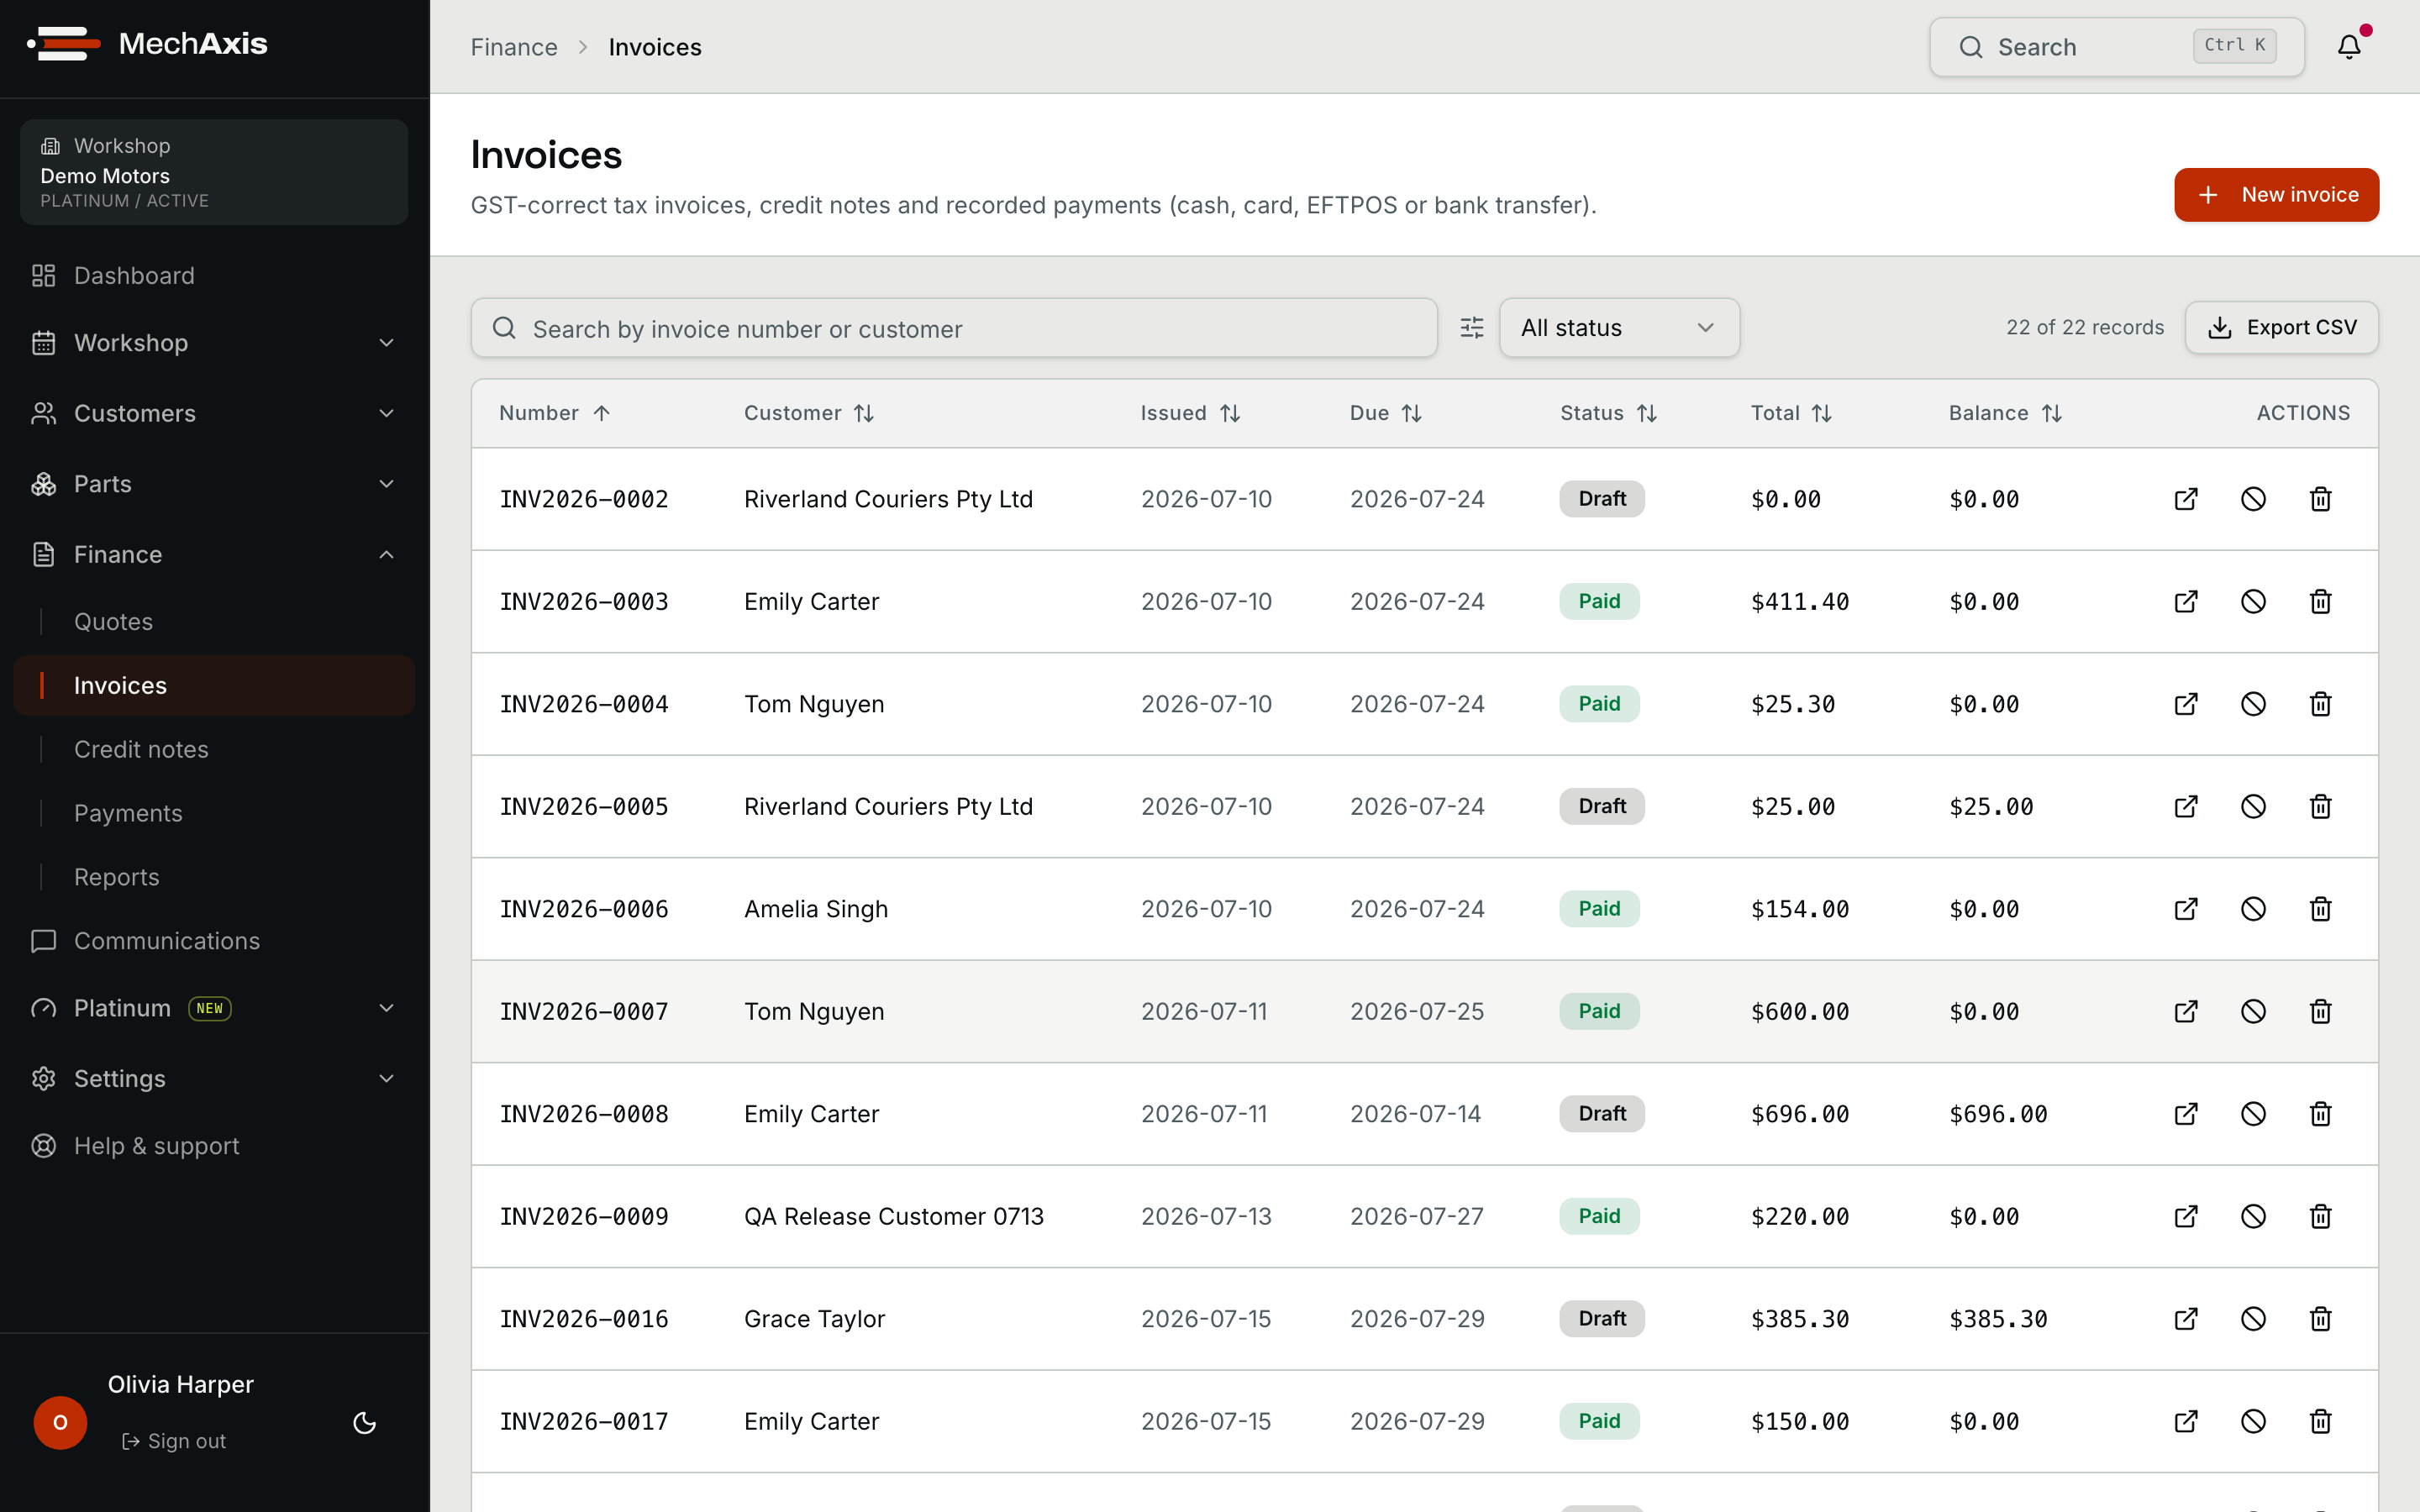Click Olivia Harper's avatar

[x=60, y=1422]
